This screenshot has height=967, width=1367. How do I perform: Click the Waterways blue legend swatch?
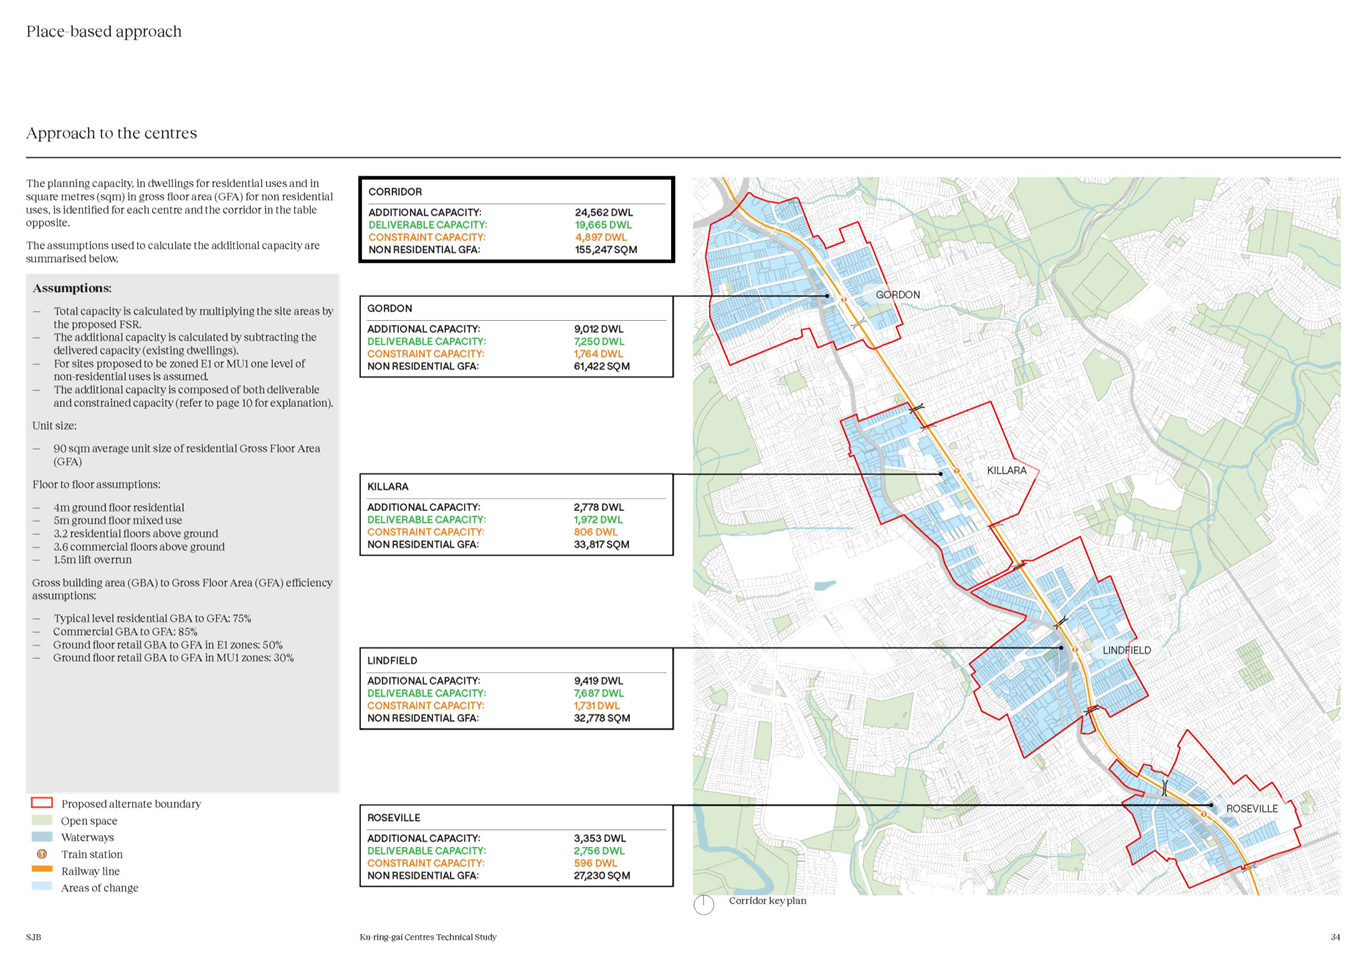pos(41,837)
